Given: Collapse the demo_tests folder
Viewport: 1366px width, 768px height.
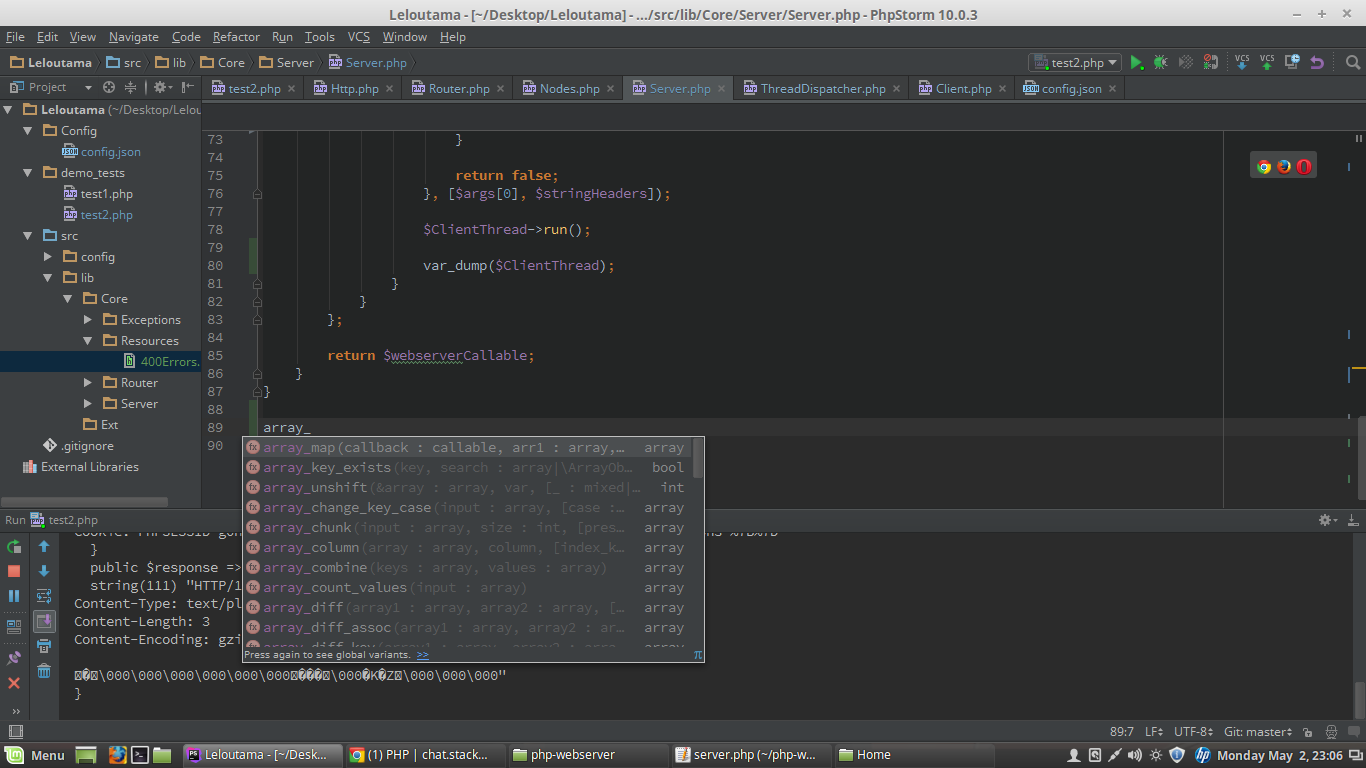Looking at the screenshot, I should (28, 173).
